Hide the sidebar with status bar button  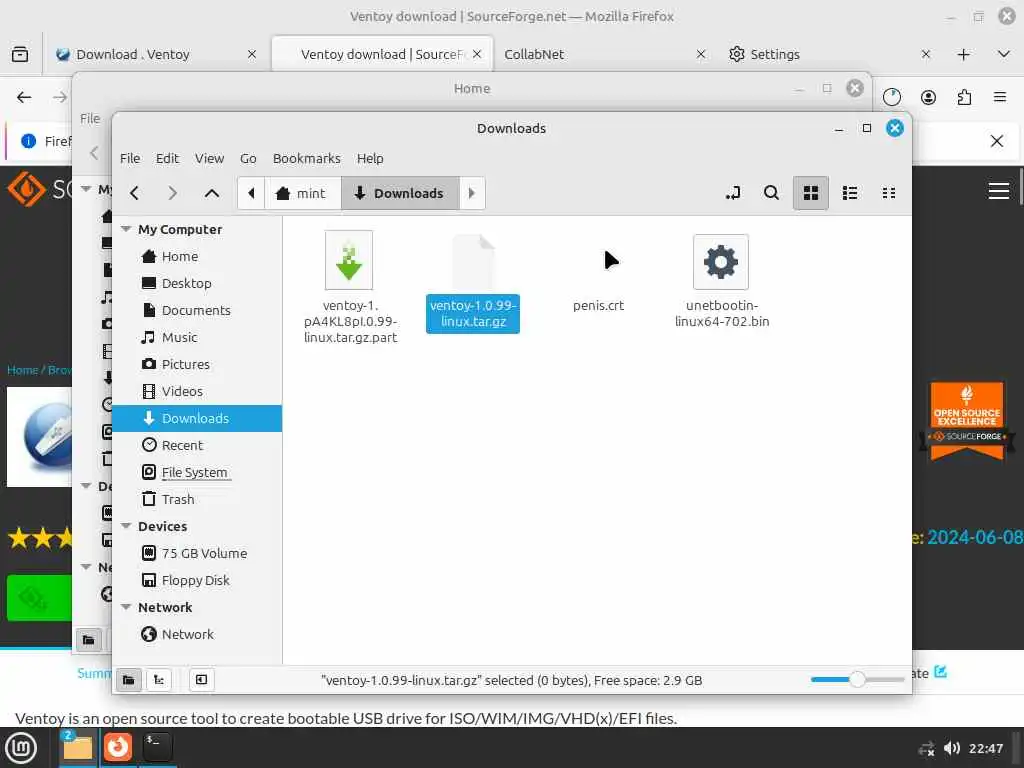coord(201,680)
